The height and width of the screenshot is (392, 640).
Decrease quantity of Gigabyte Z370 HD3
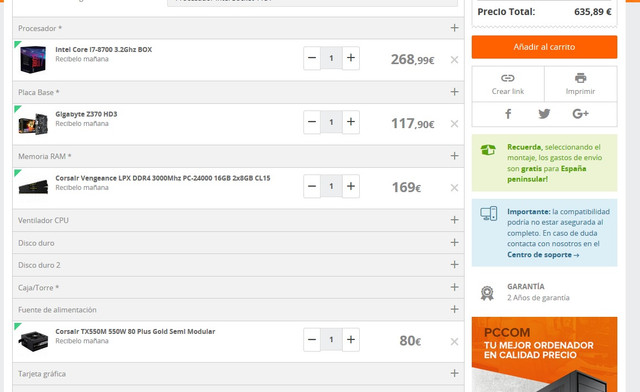pyautogui.click(x=312, y=122)
